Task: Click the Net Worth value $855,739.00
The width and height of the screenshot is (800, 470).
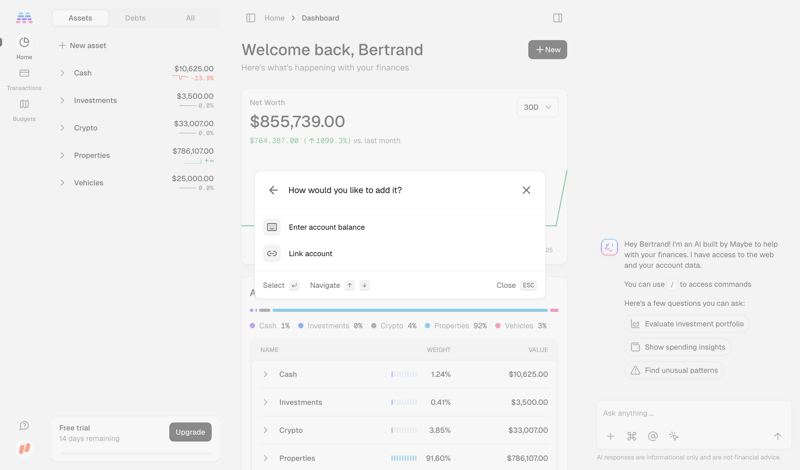Action: 297,121
